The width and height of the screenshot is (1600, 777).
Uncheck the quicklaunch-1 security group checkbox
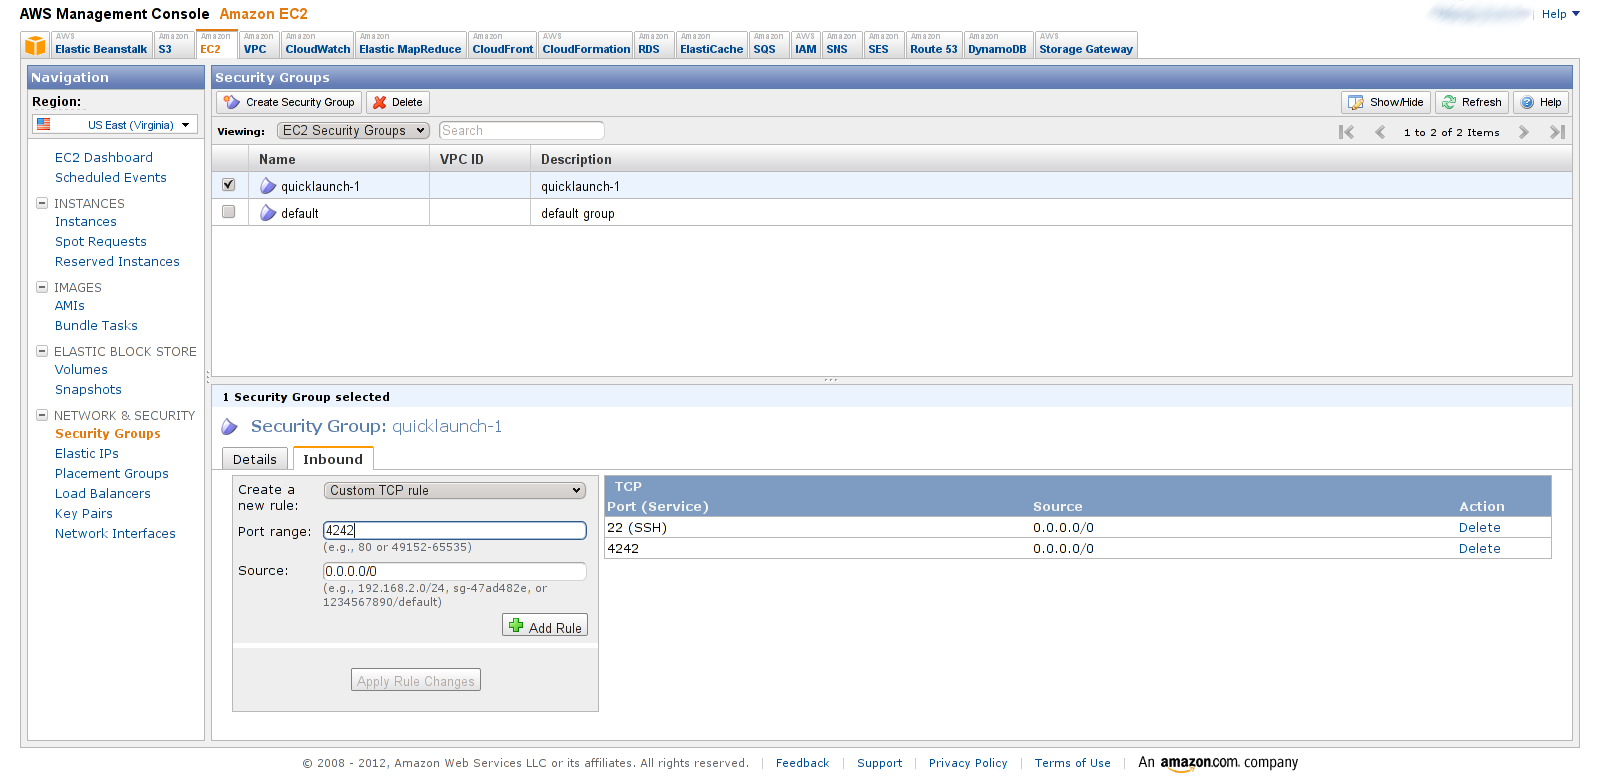[228, 185]
